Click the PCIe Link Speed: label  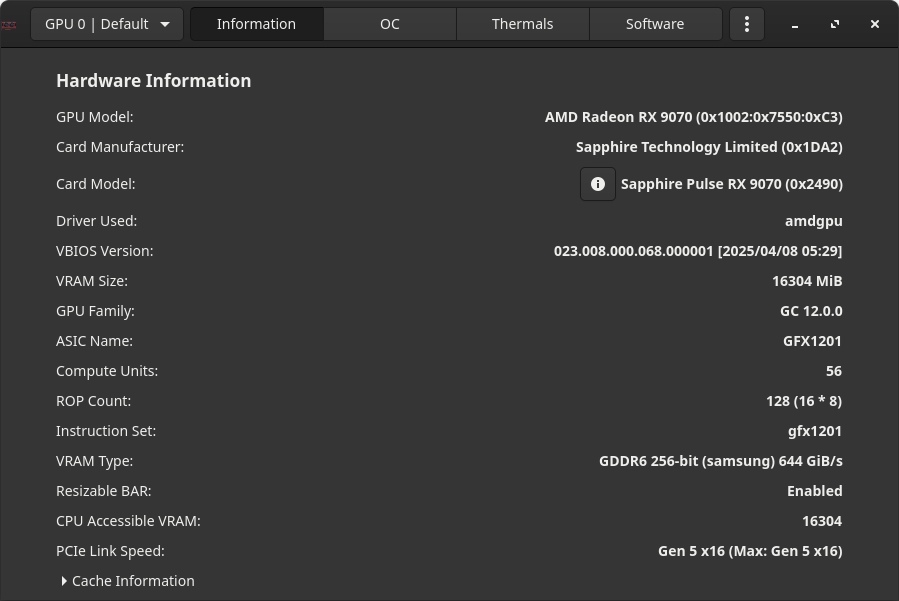[x=110, y=551]
